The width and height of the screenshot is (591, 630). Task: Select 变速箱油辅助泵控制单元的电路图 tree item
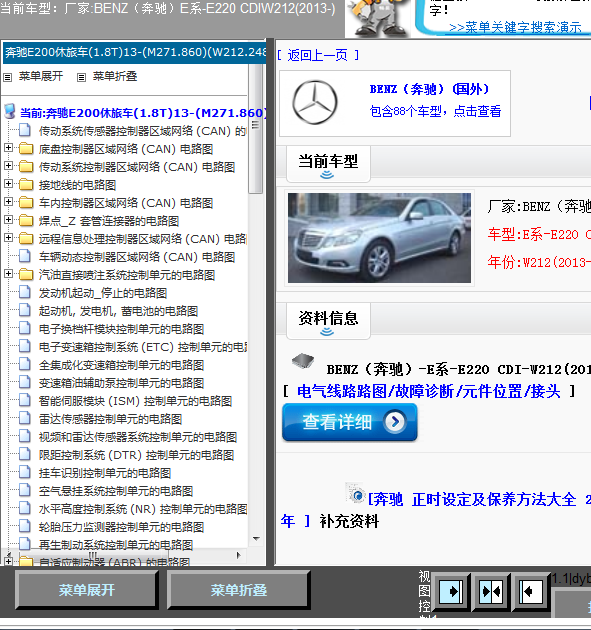pyautogui.click(x=121, y=383)
